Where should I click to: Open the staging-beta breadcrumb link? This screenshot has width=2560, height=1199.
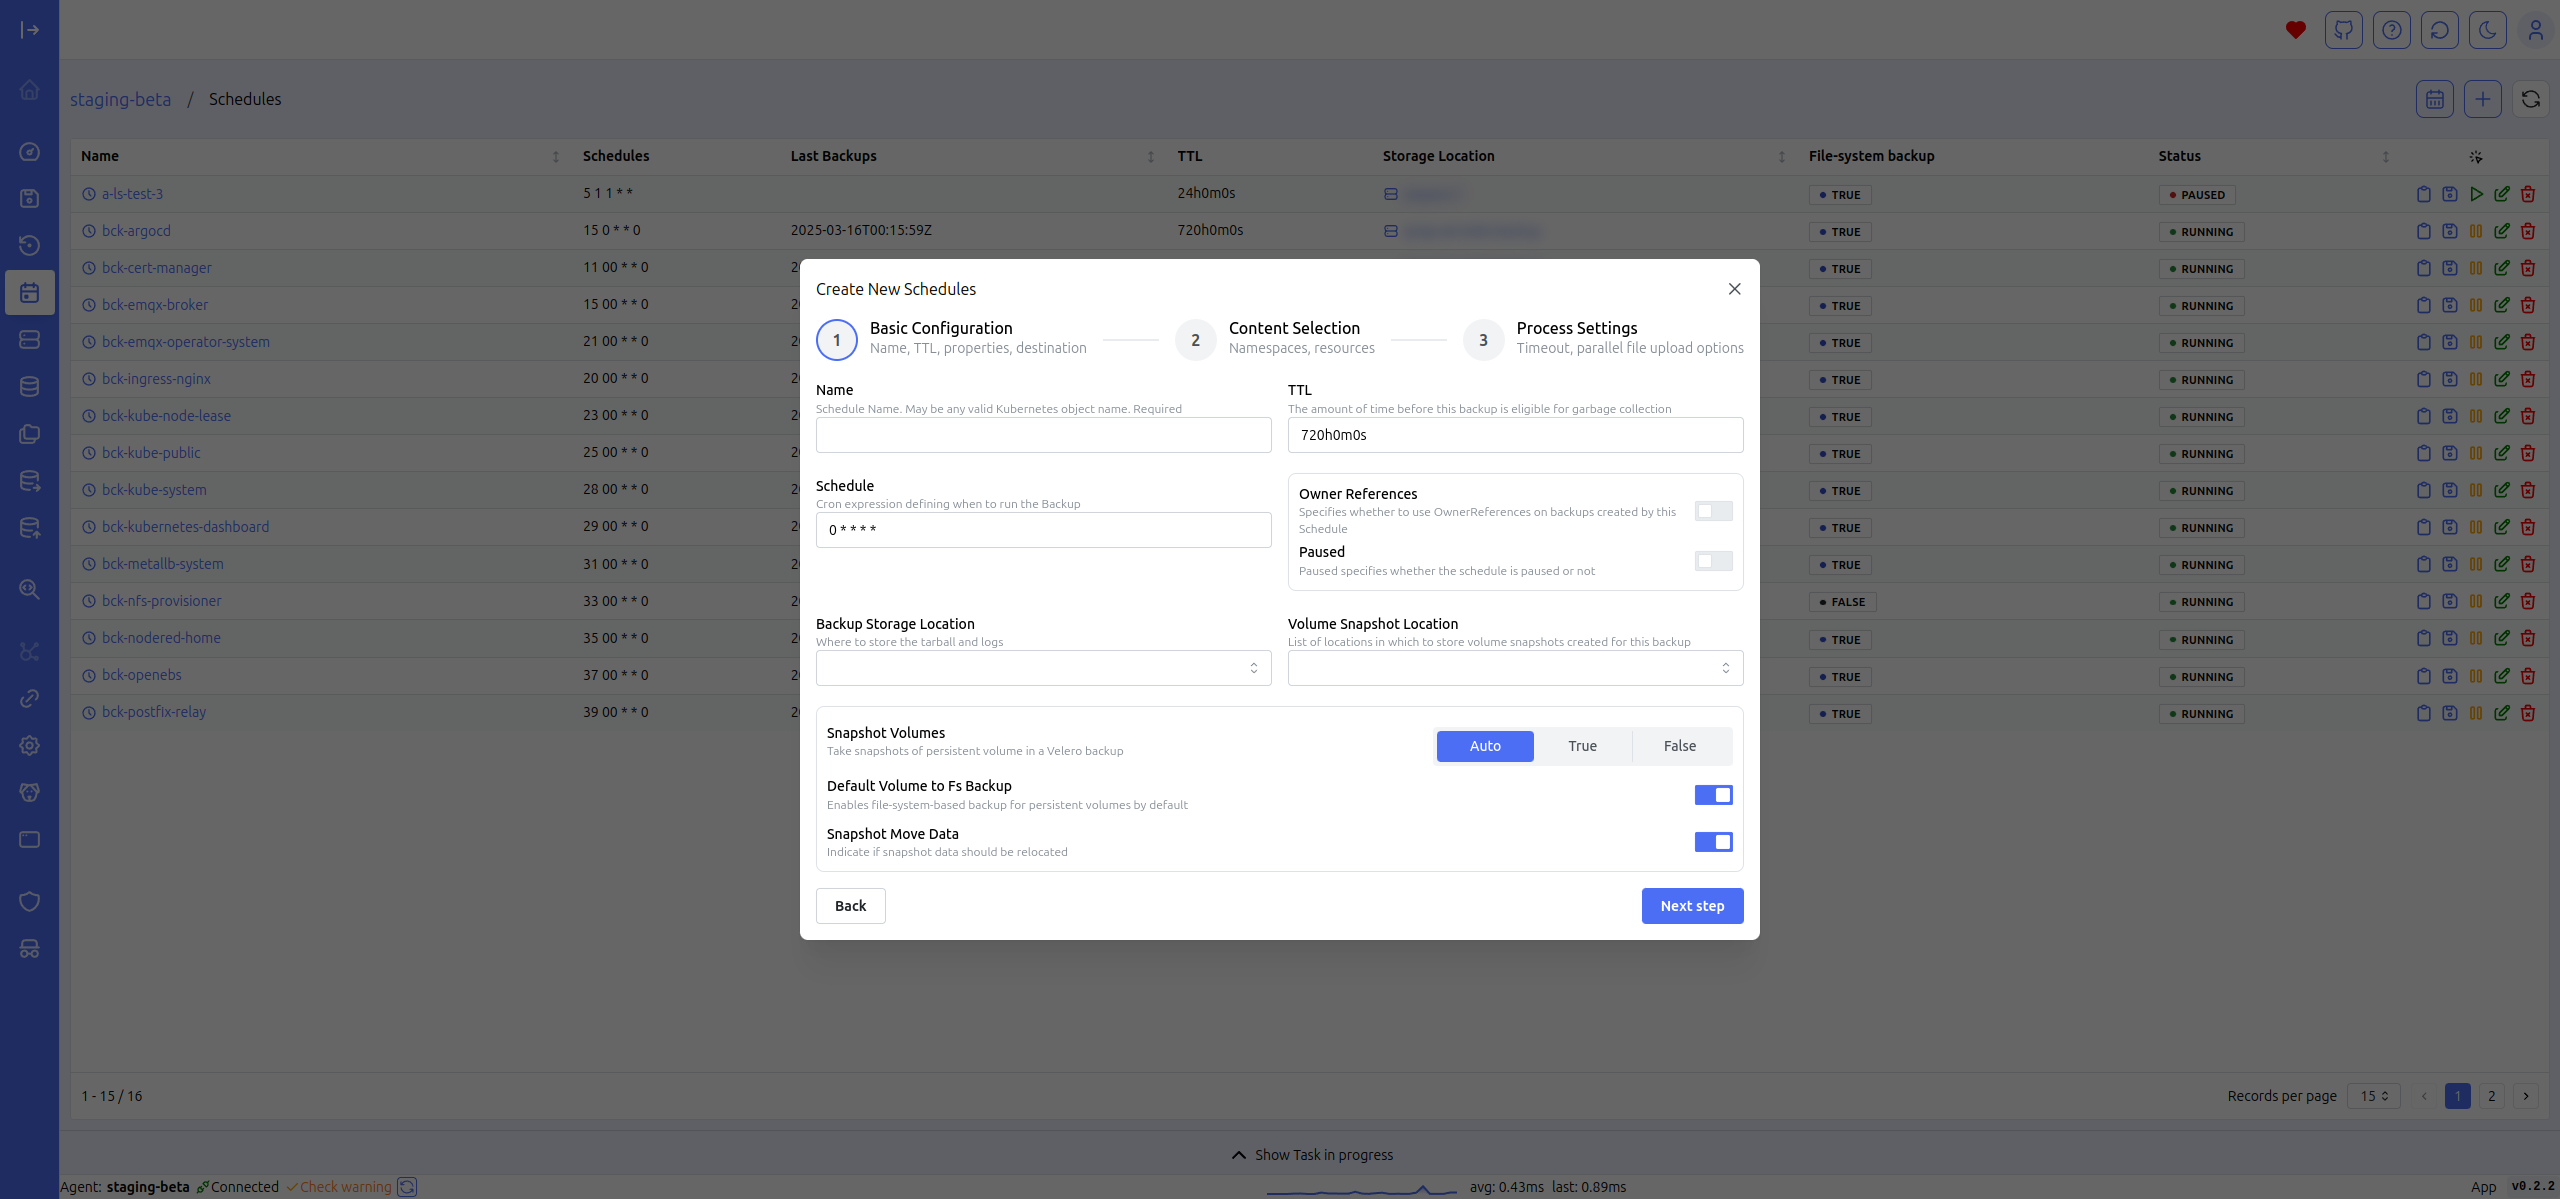pyautogui.click(x=120, y=99)
